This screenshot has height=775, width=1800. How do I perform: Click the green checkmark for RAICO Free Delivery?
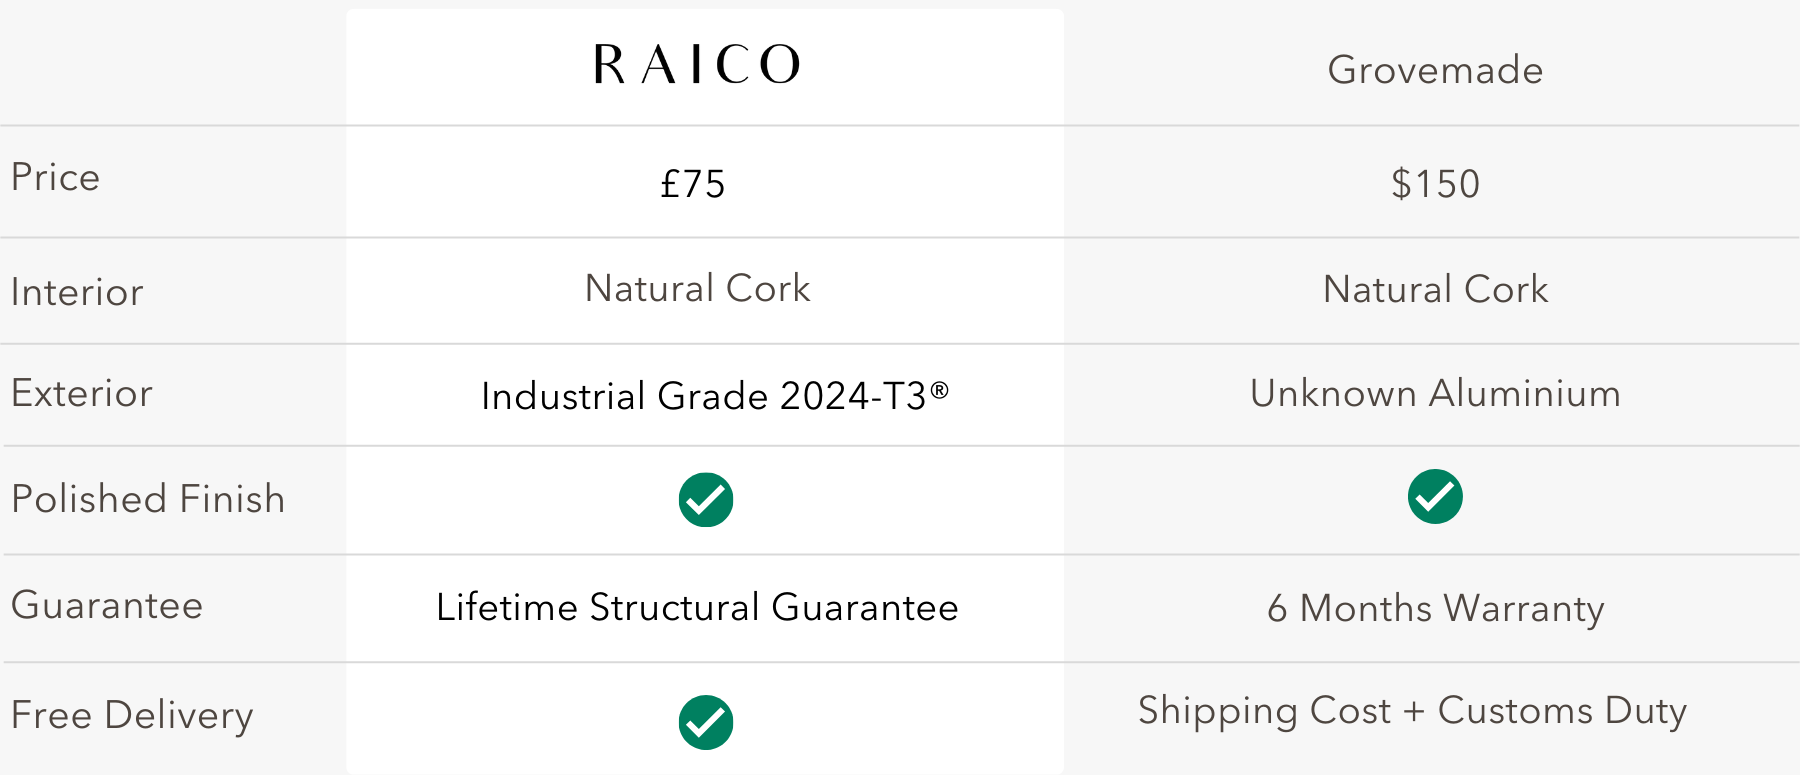(x=706, y=722)
